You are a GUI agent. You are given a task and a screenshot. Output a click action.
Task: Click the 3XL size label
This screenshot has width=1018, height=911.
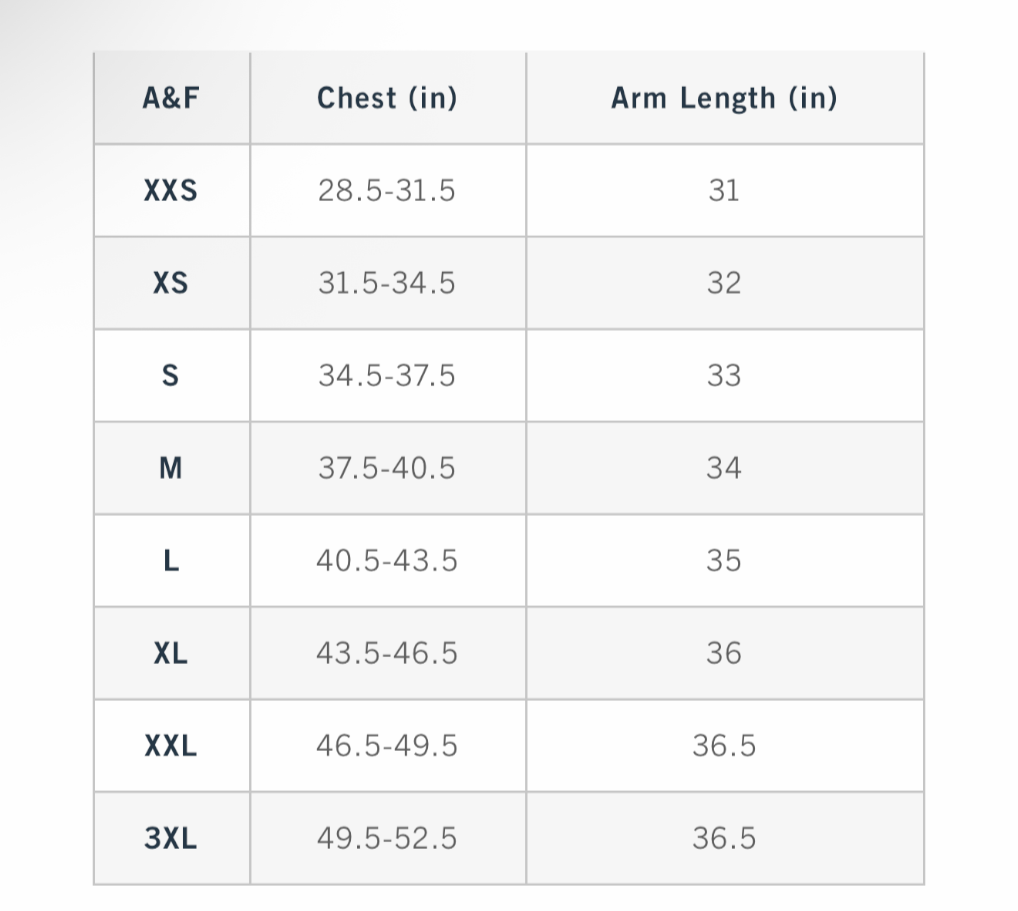(171, 838)
